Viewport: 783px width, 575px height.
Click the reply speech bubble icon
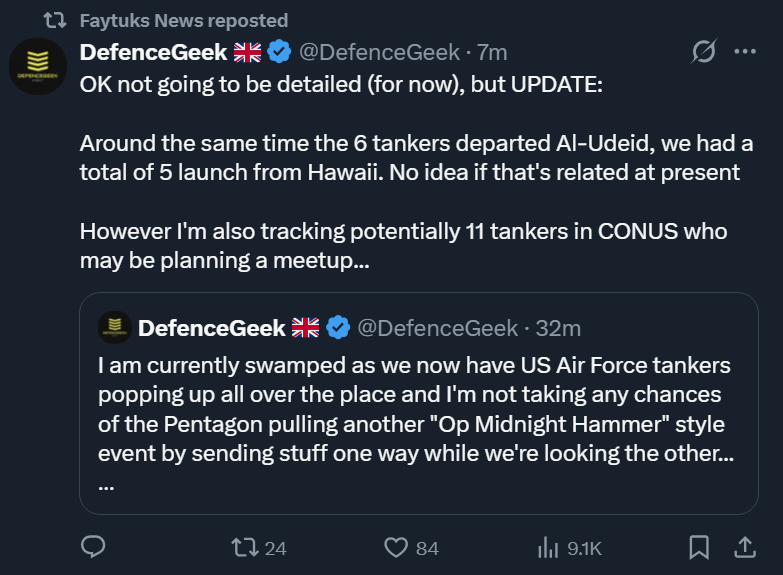(93, 547)
